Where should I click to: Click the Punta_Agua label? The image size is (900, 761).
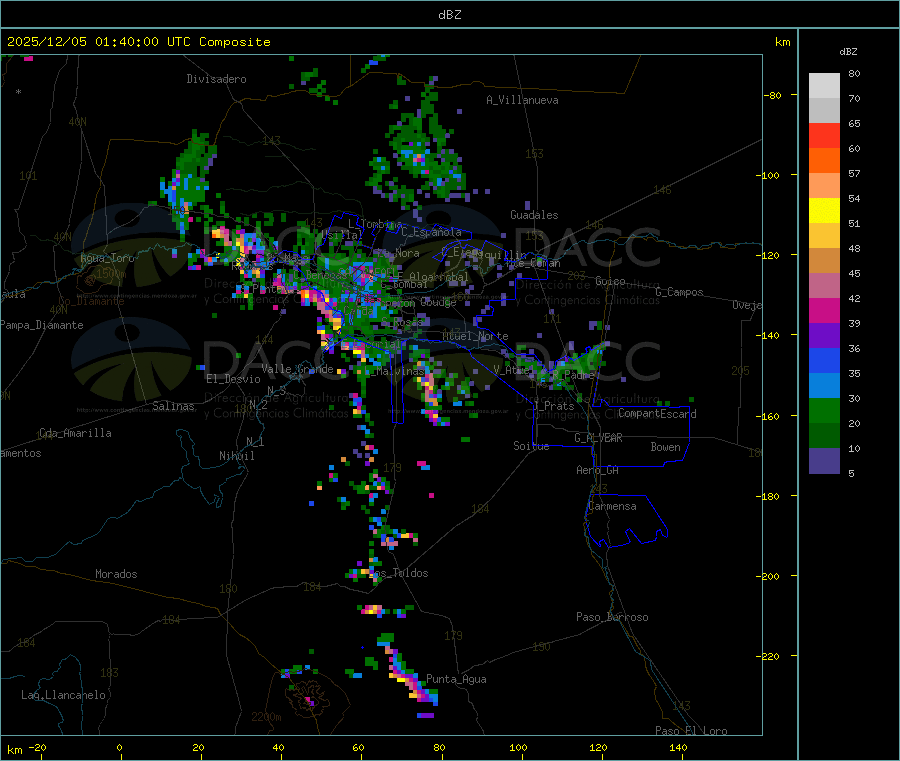(x=456, y=679)
